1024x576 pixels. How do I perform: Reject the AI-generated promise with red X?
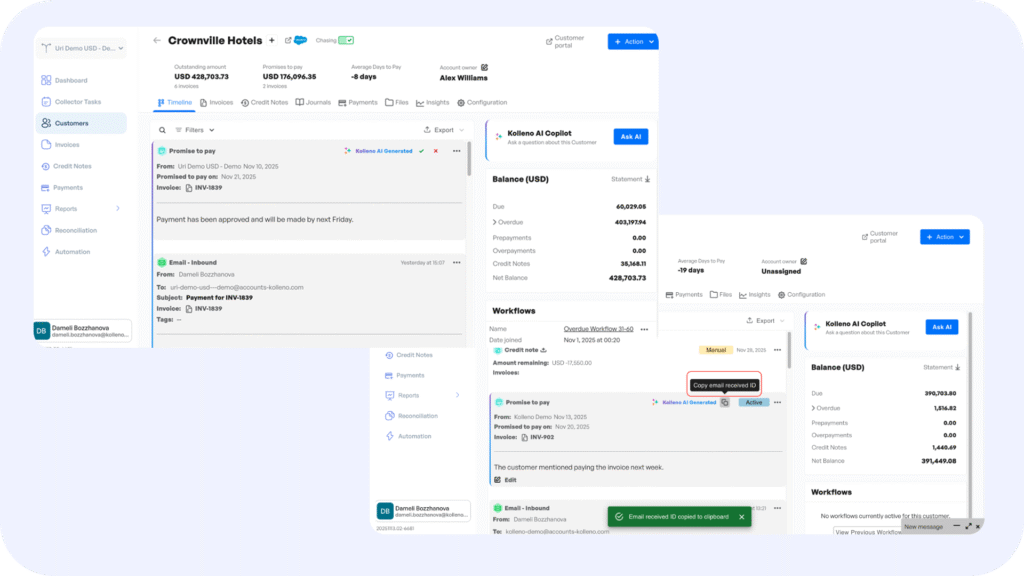tap(436, 151)
